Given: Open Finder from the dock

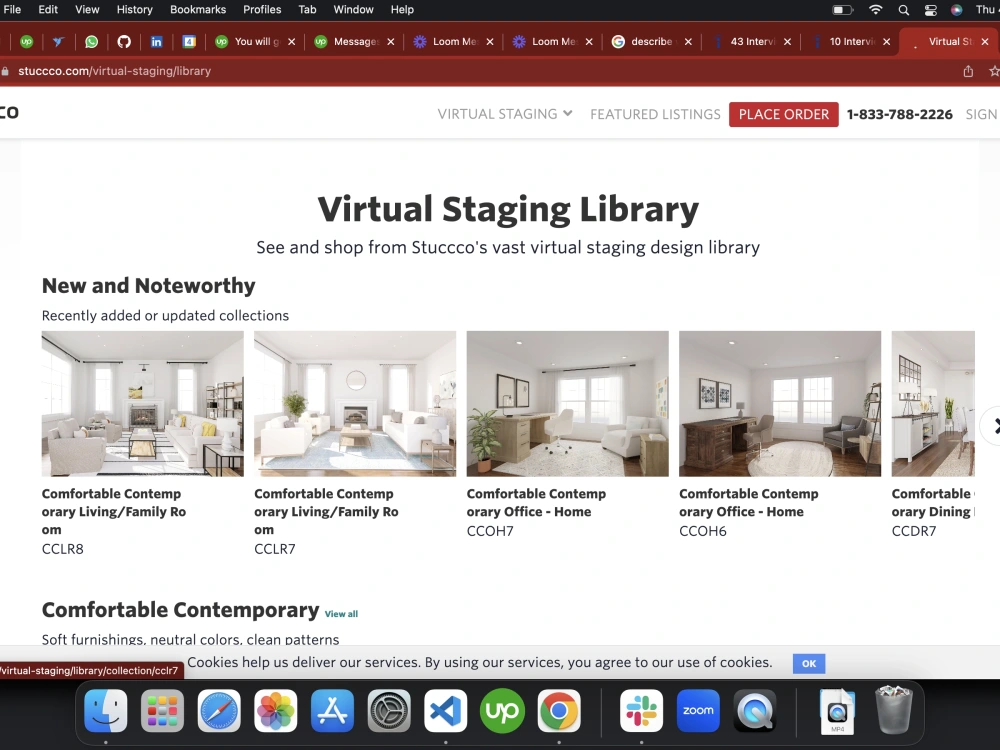Looking at the screenshot, I should point(106,710).
